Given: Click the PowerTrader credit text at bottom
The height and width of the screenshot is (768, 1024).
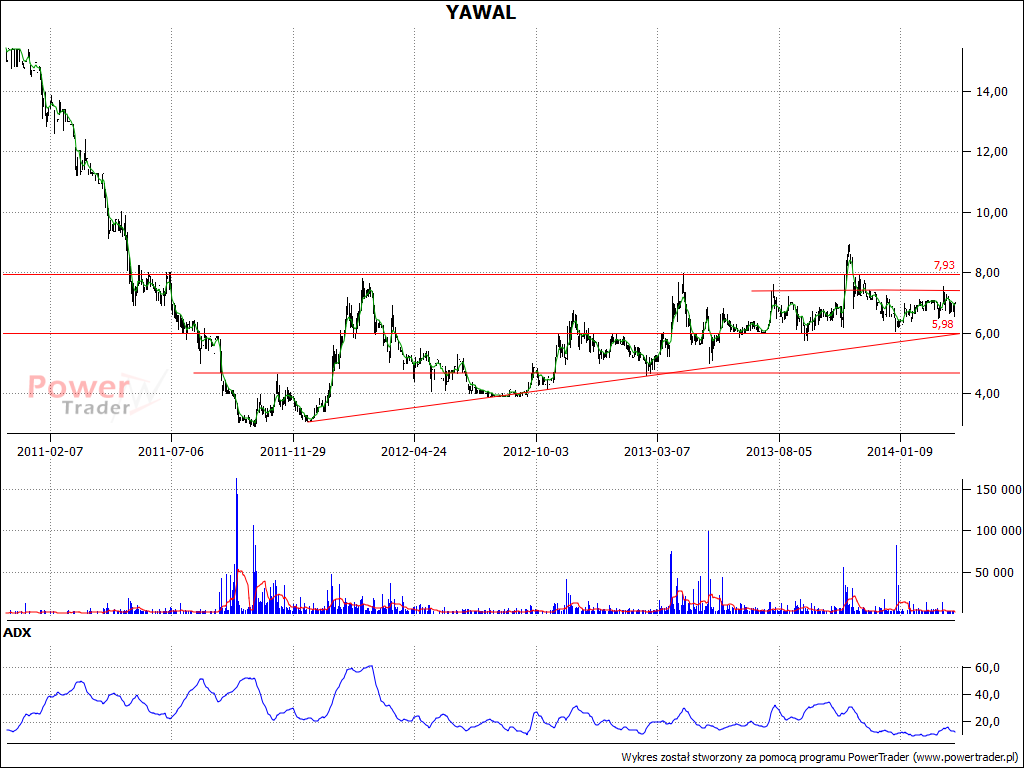Looking at the screenshot, I should pyautogui.click(x=820, y=758).
